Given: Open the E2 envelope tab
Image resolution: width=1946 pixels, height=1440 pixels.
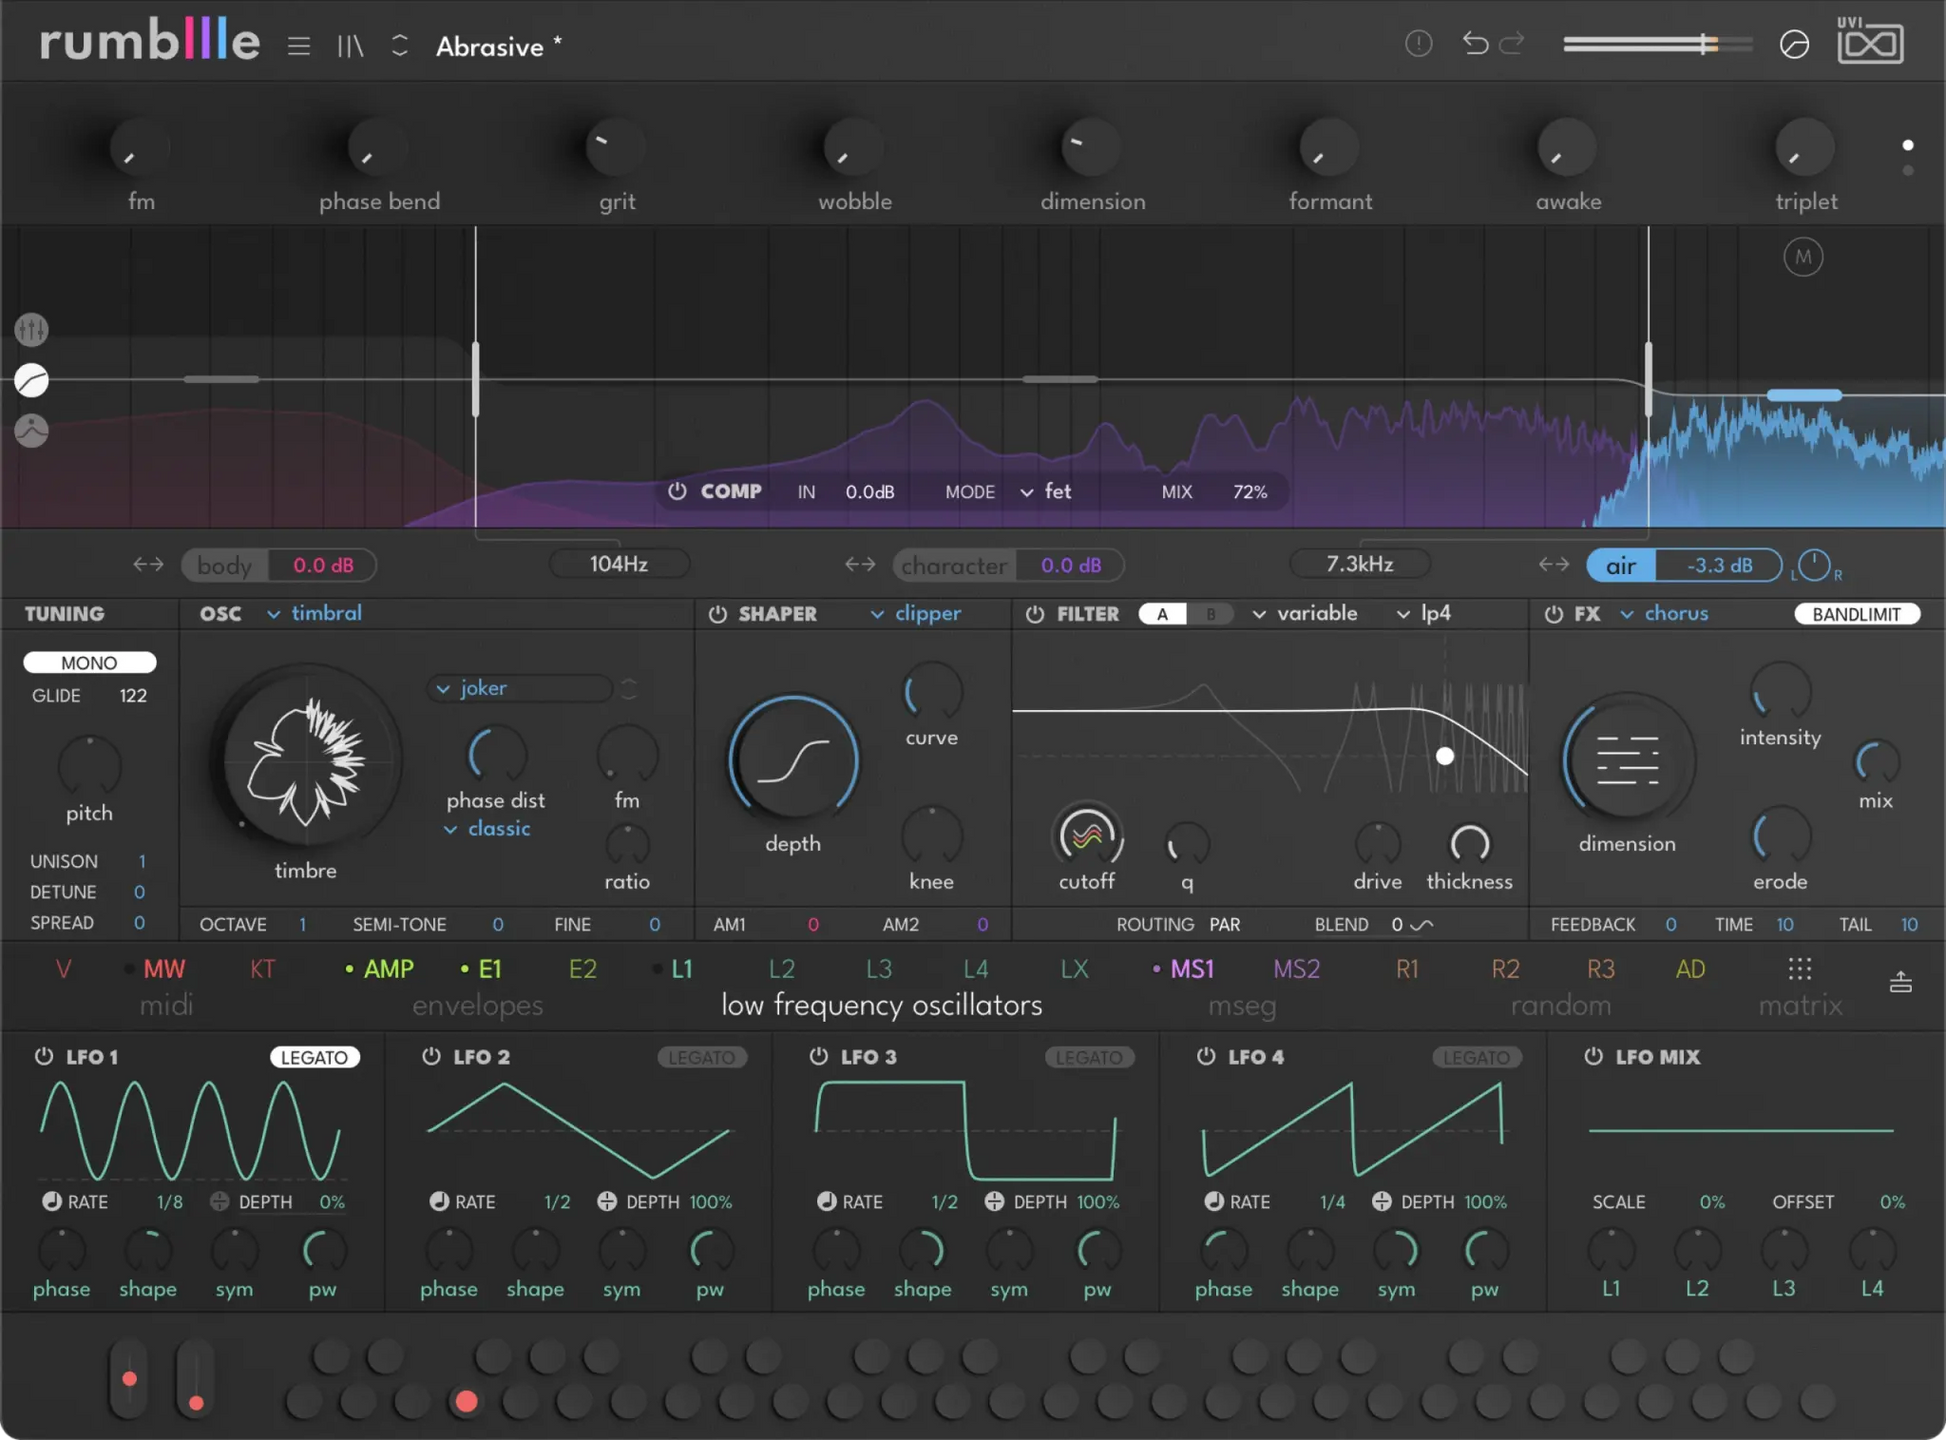Looking at the screenshot, I should coord(582,968).
